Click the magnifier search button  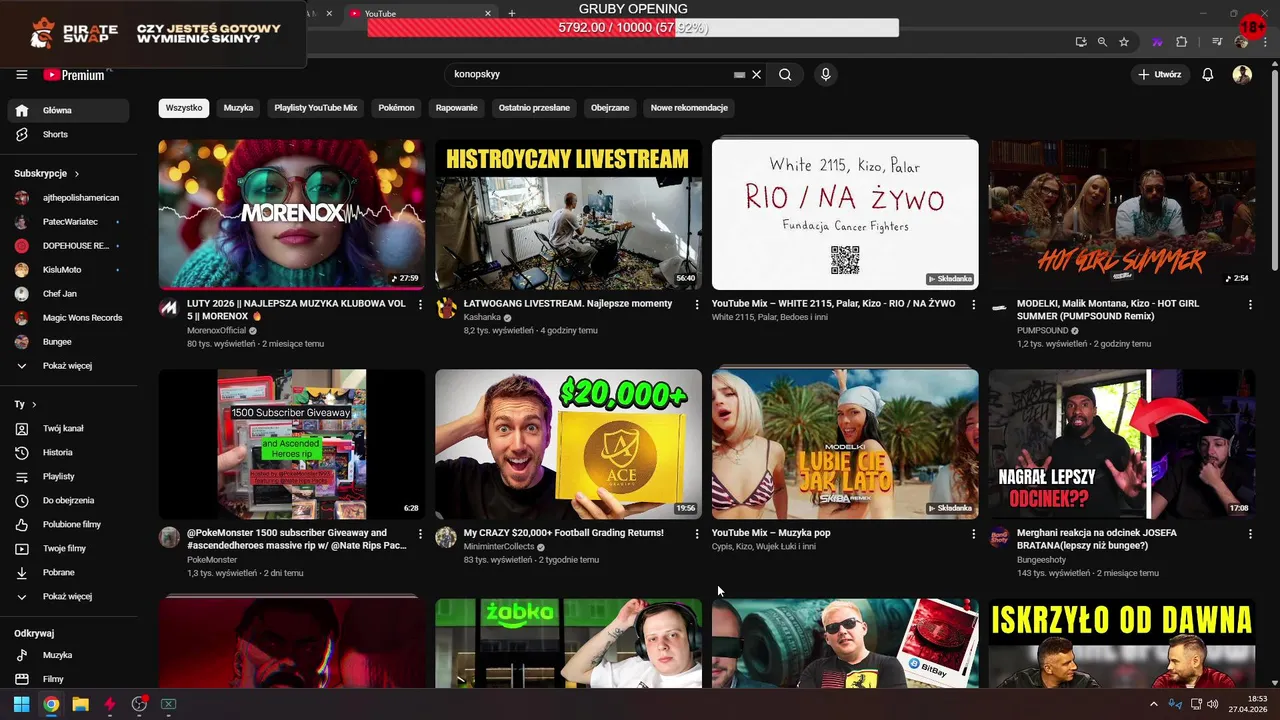point(785,74)
